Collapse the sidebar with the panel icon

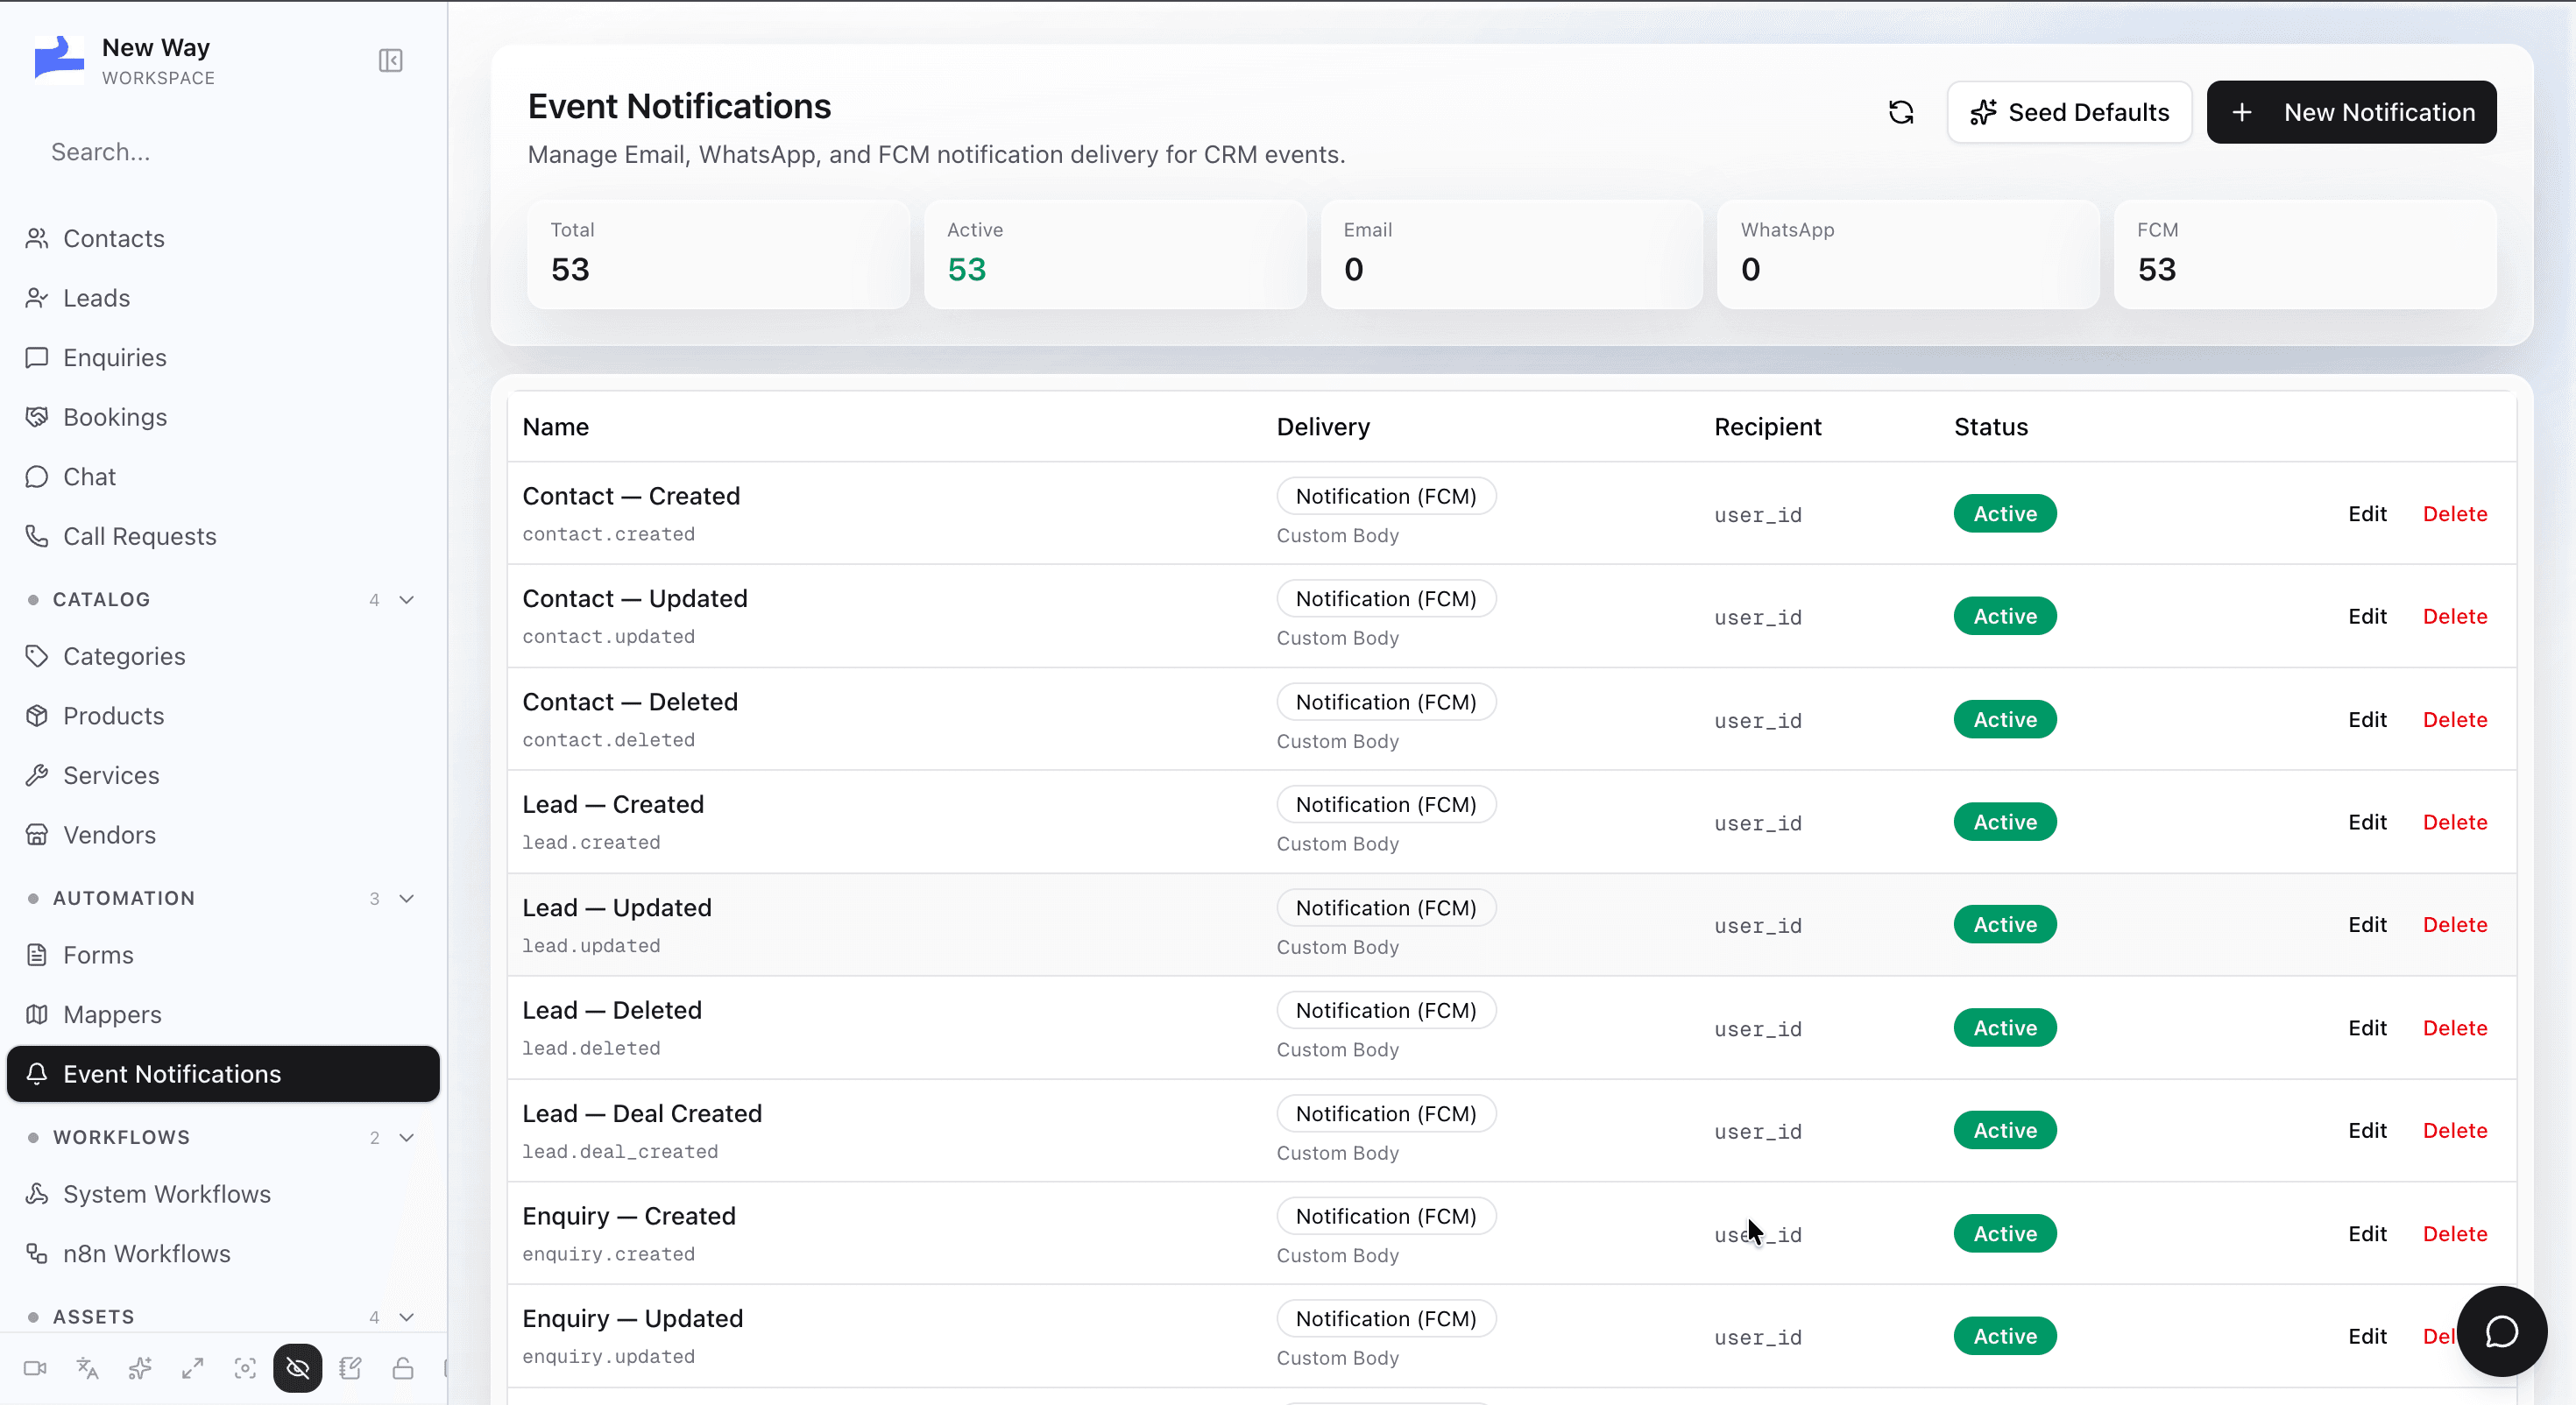390,61
